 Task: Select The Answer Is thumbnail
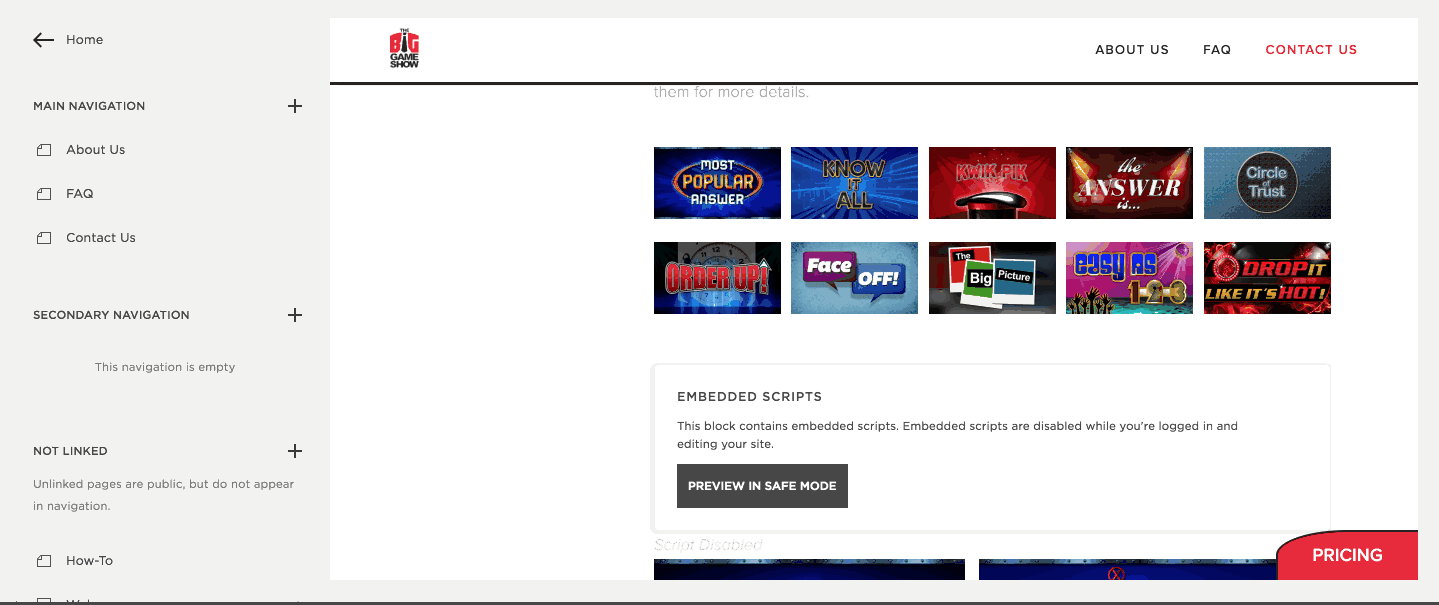point(1129,183)
